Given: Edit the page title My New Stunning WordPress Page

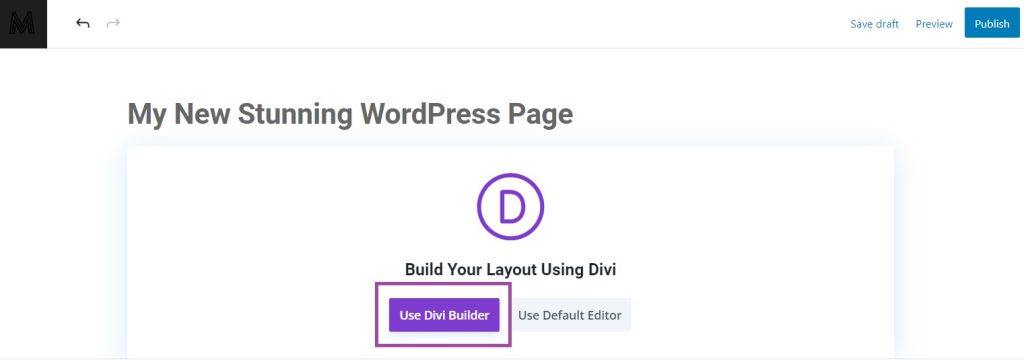Looking at the screenshot, I should [x=350, y=114].
